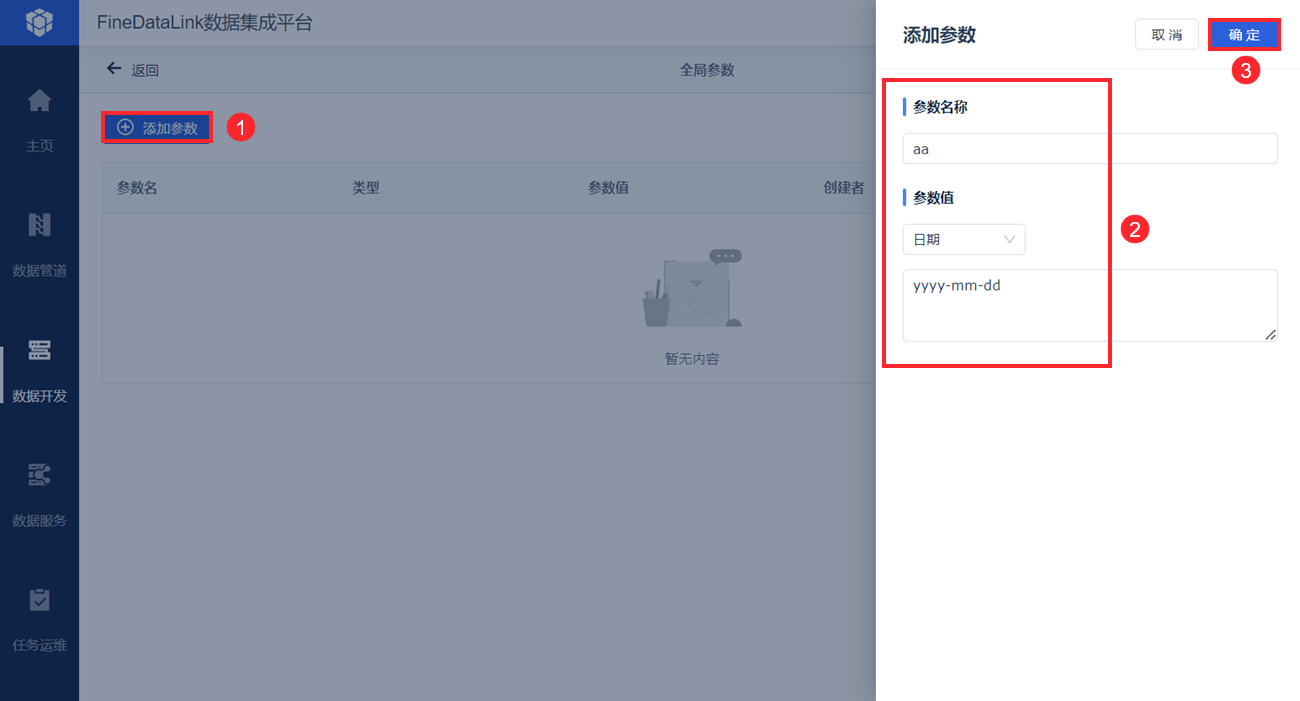Open the 任务运维 clipboard icon
1300x701 pixels.
(x=39, y=600)
